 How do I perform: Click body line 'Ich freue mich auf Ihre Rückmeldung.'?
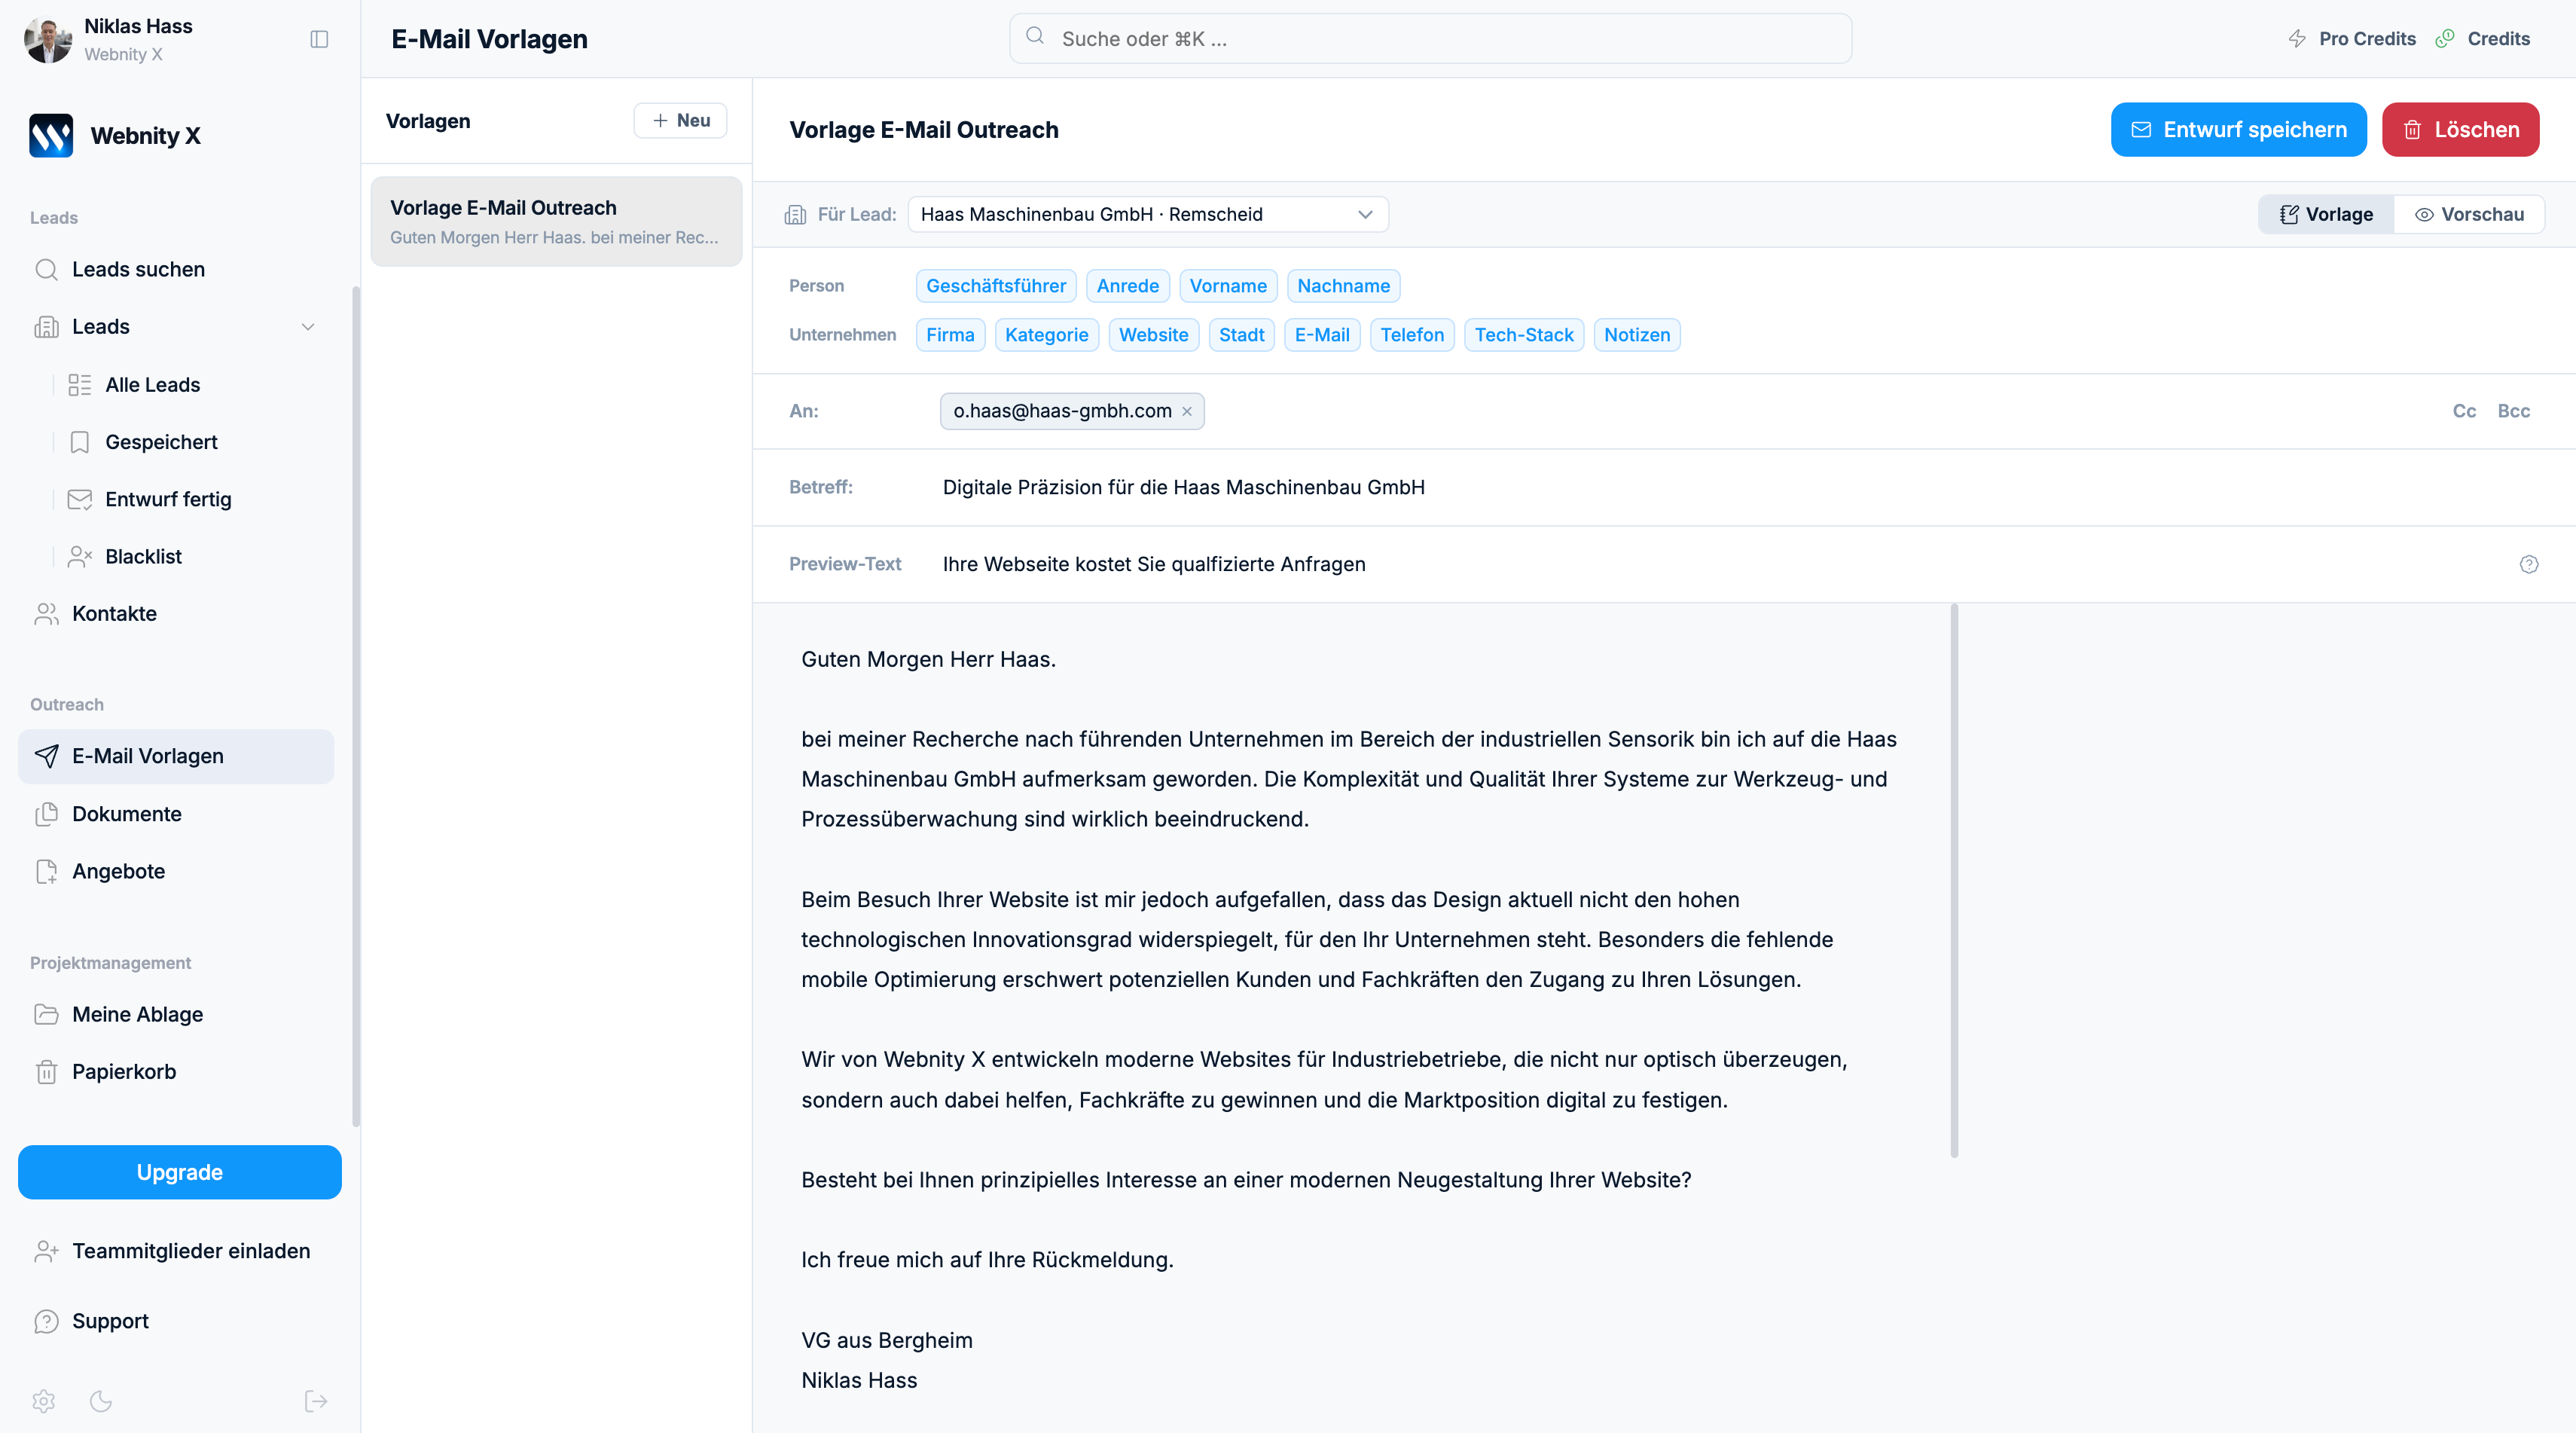click(987, 1259)
